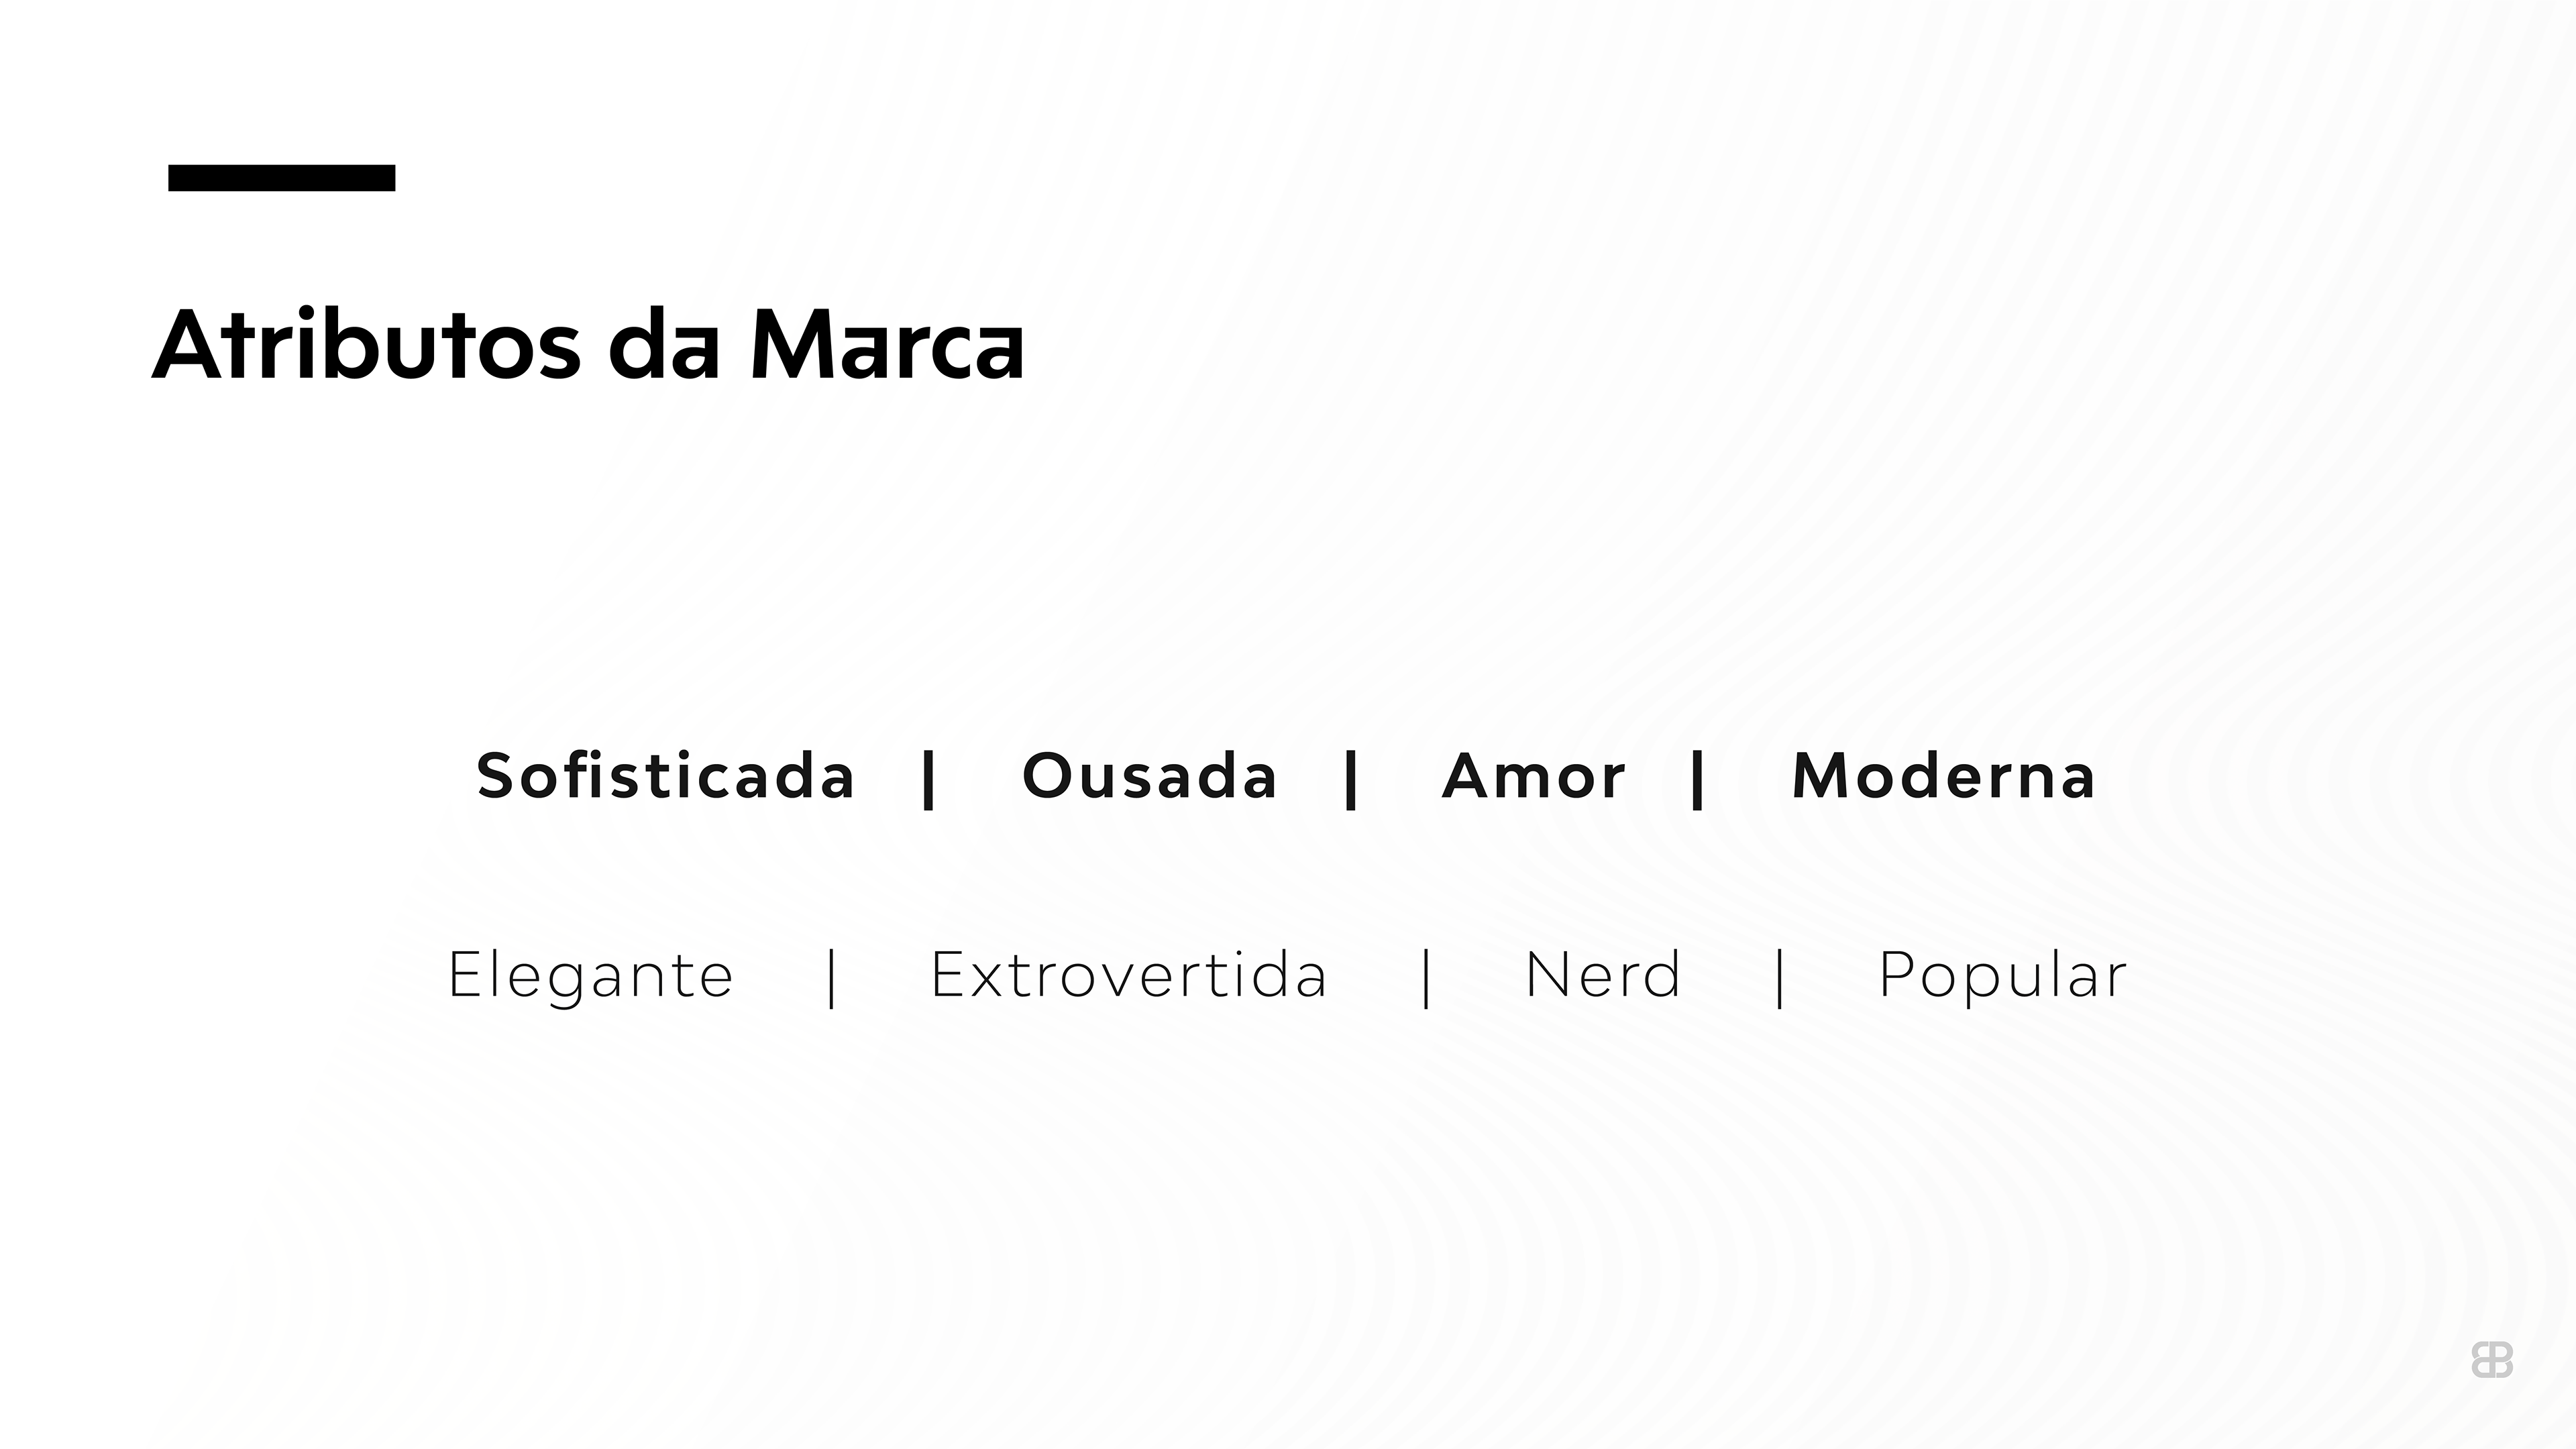
Task: Select the bold word "Ousada"
Action: (1150, 776)
